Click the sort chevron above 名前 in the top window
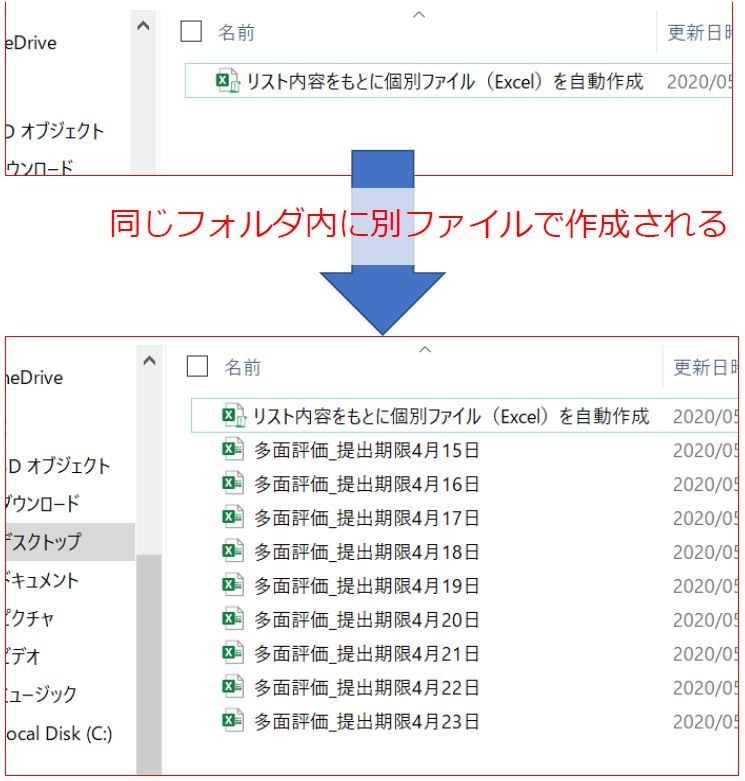 [x=419, y=15]
